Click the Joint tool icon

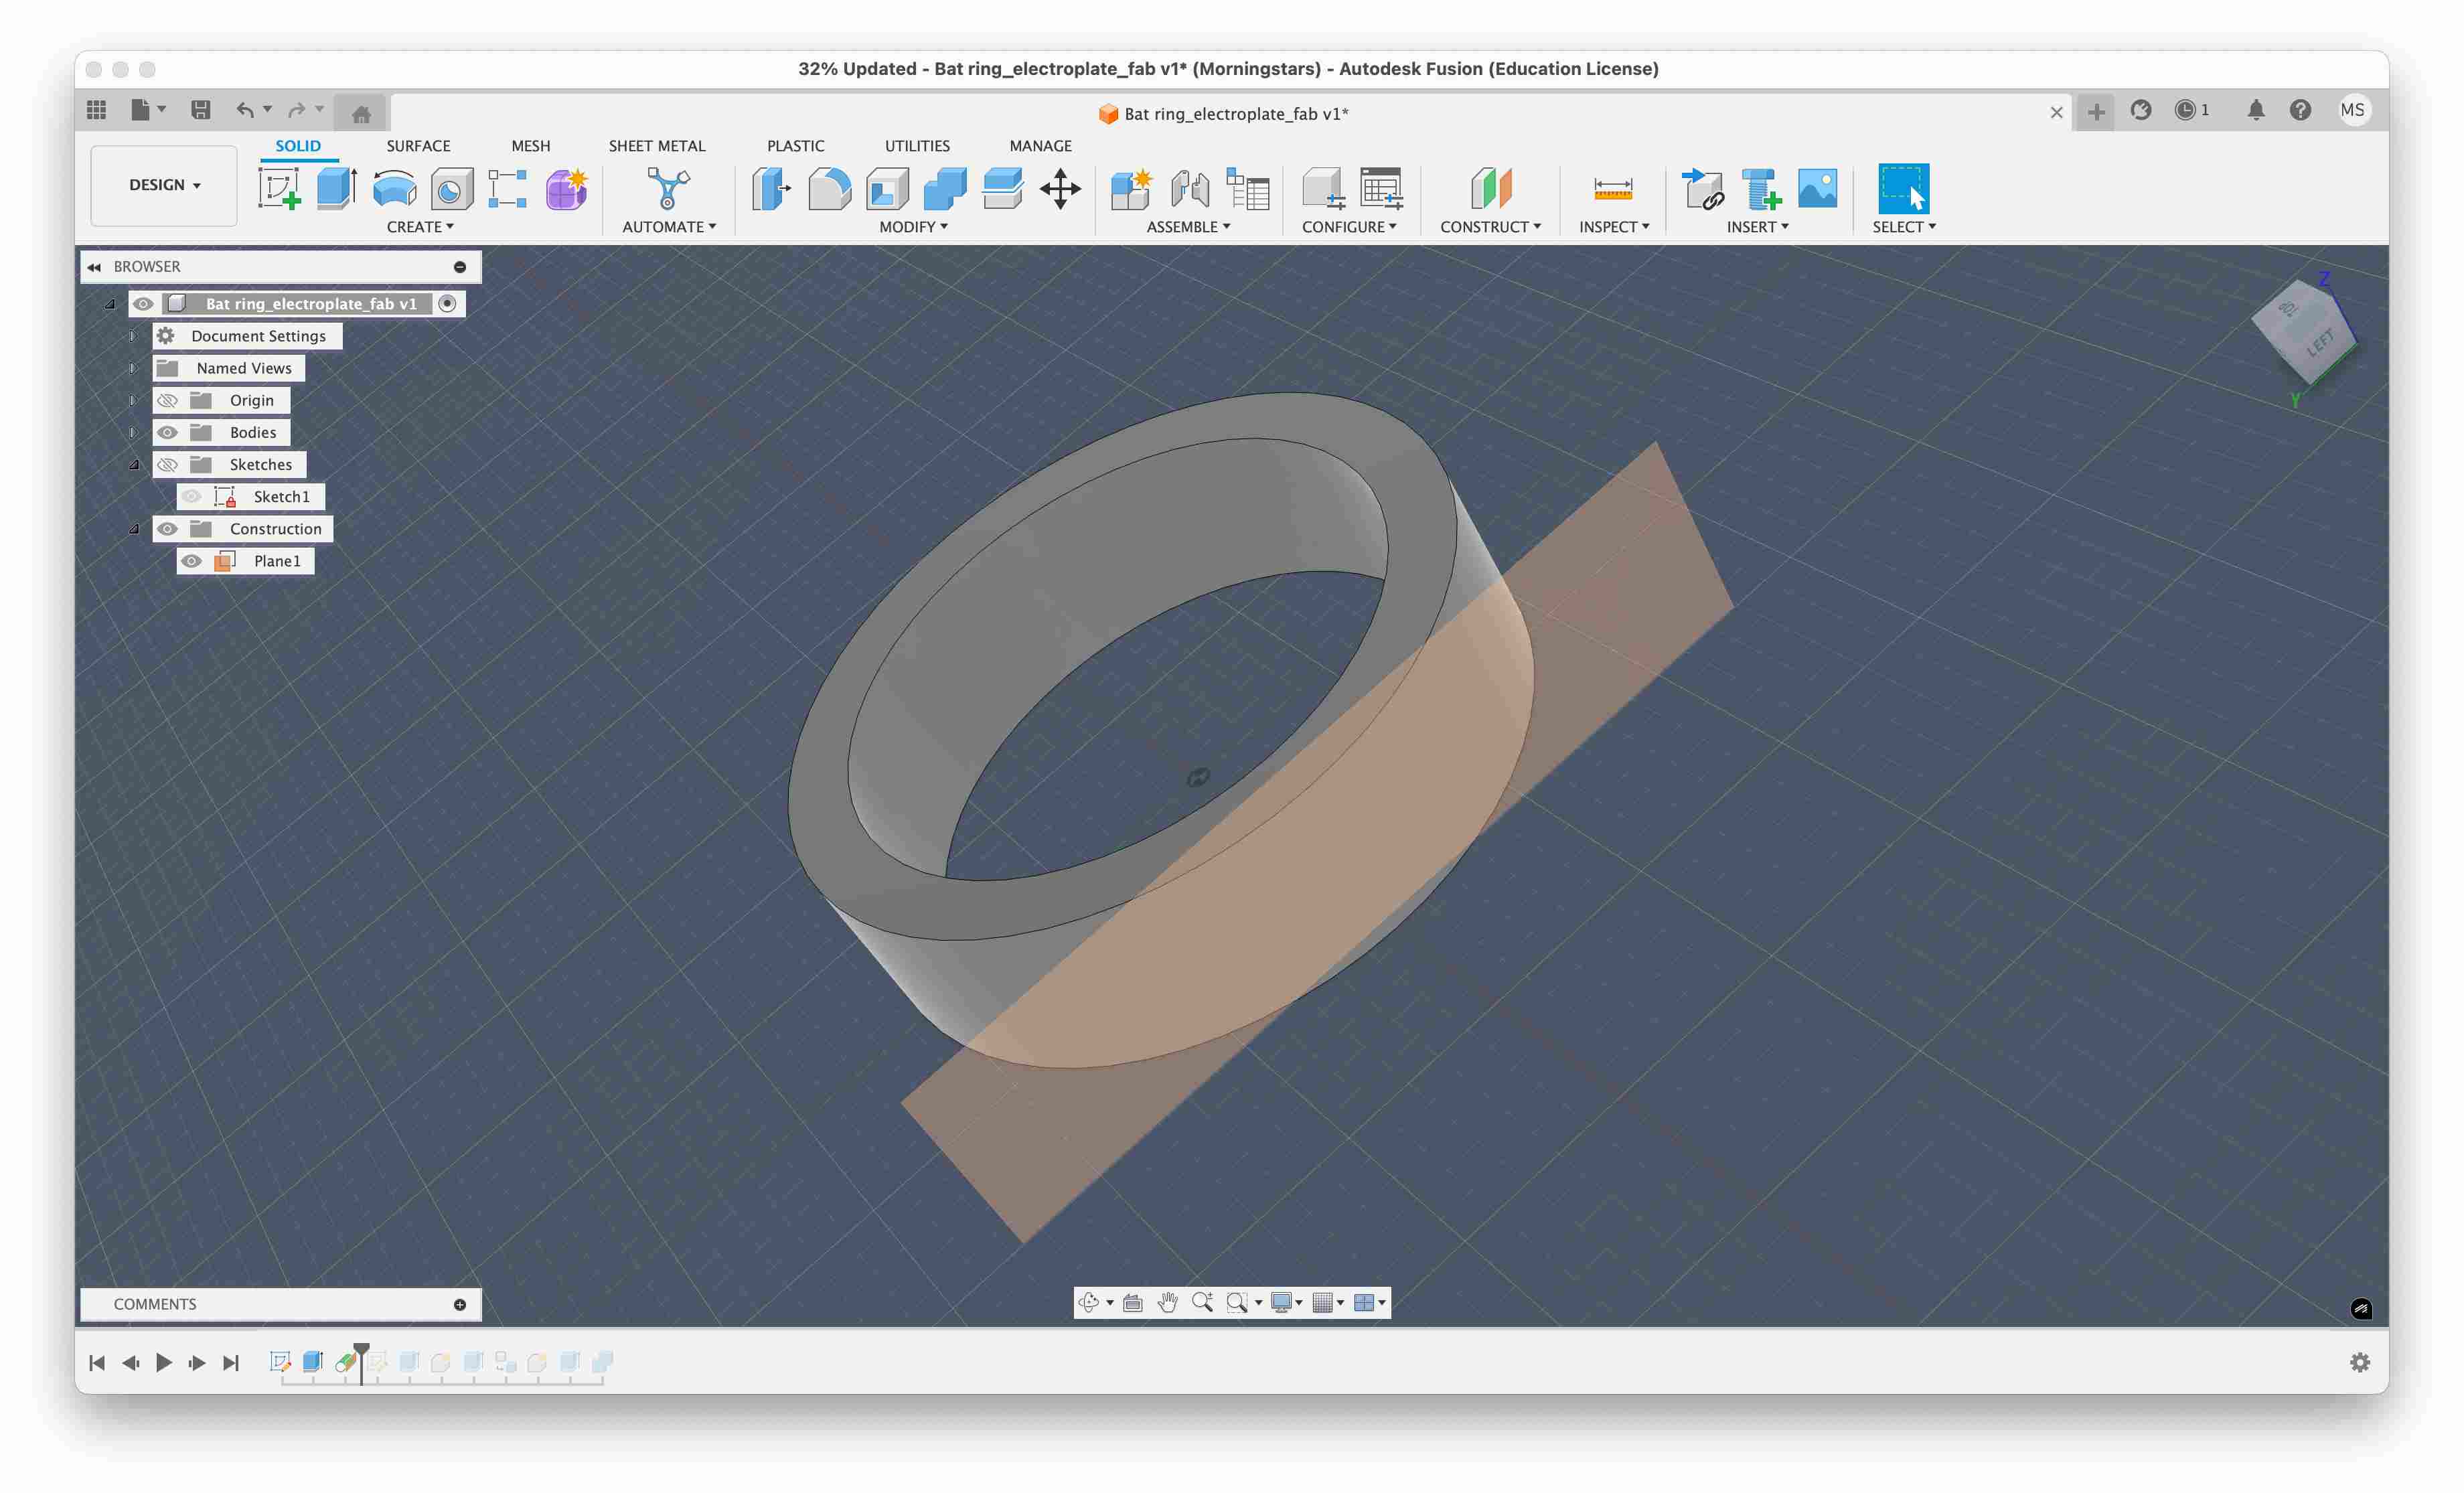(x=1190, y=188)
